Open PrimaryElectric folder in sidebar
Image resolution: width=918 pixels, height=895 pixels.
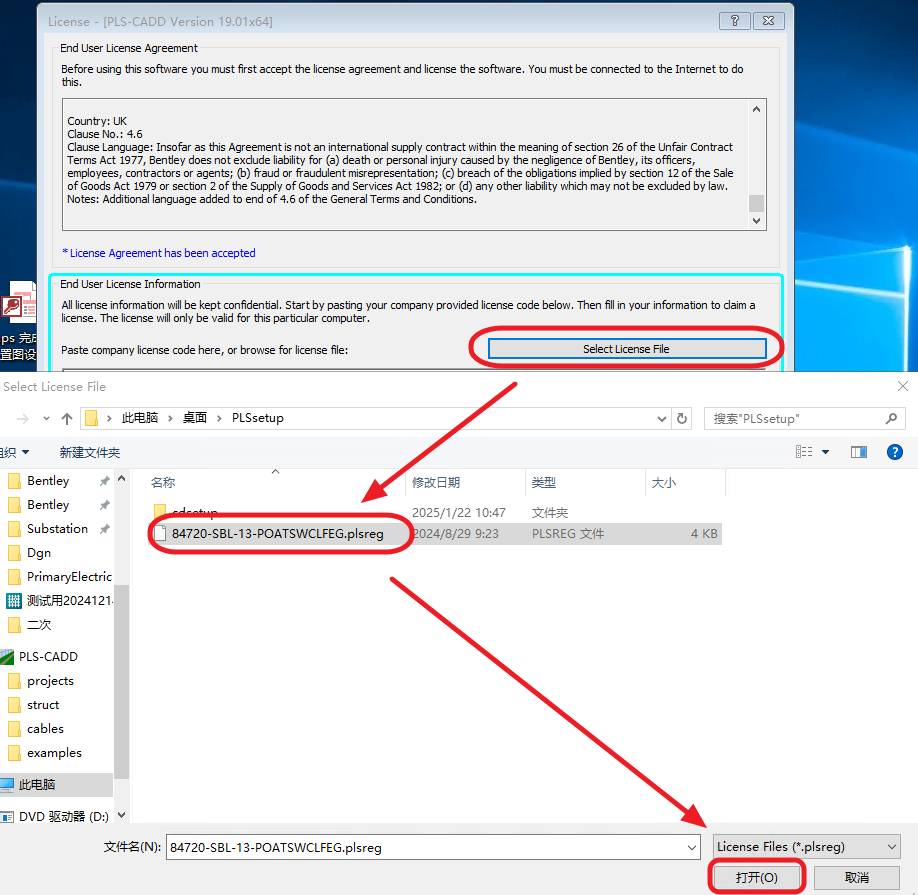point(69,577)
